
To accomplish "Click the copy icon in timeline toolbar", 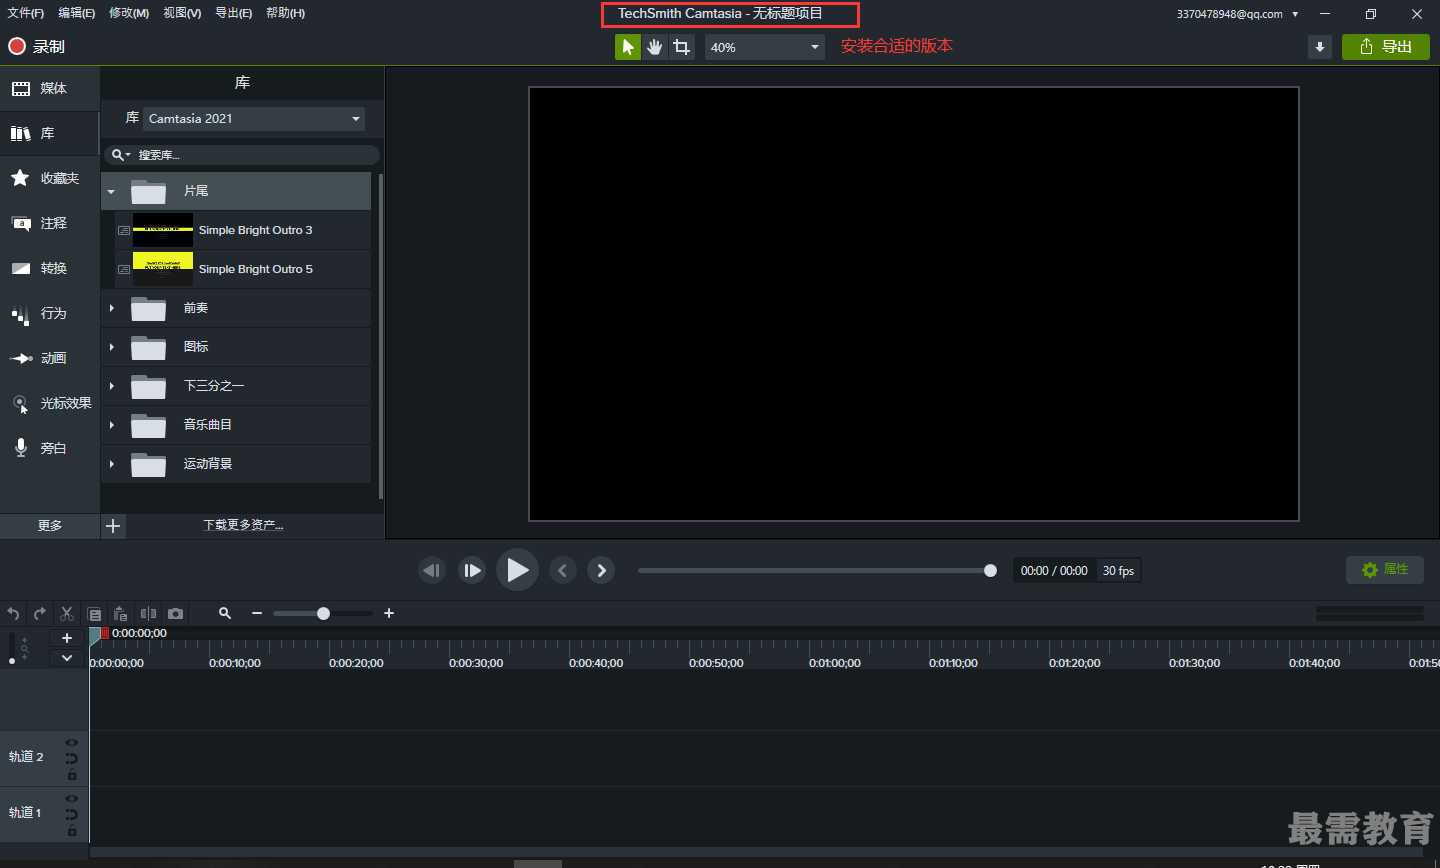I will click(x=94, y=614).
